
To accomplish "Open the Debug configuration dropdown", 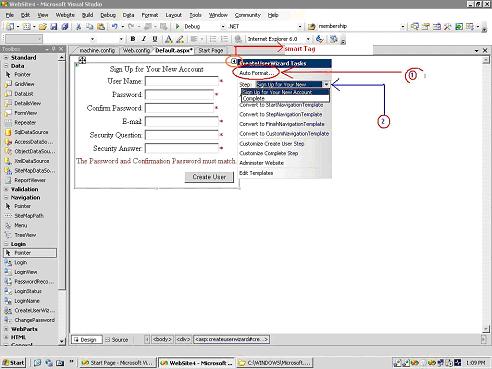I will click(223, 26).
